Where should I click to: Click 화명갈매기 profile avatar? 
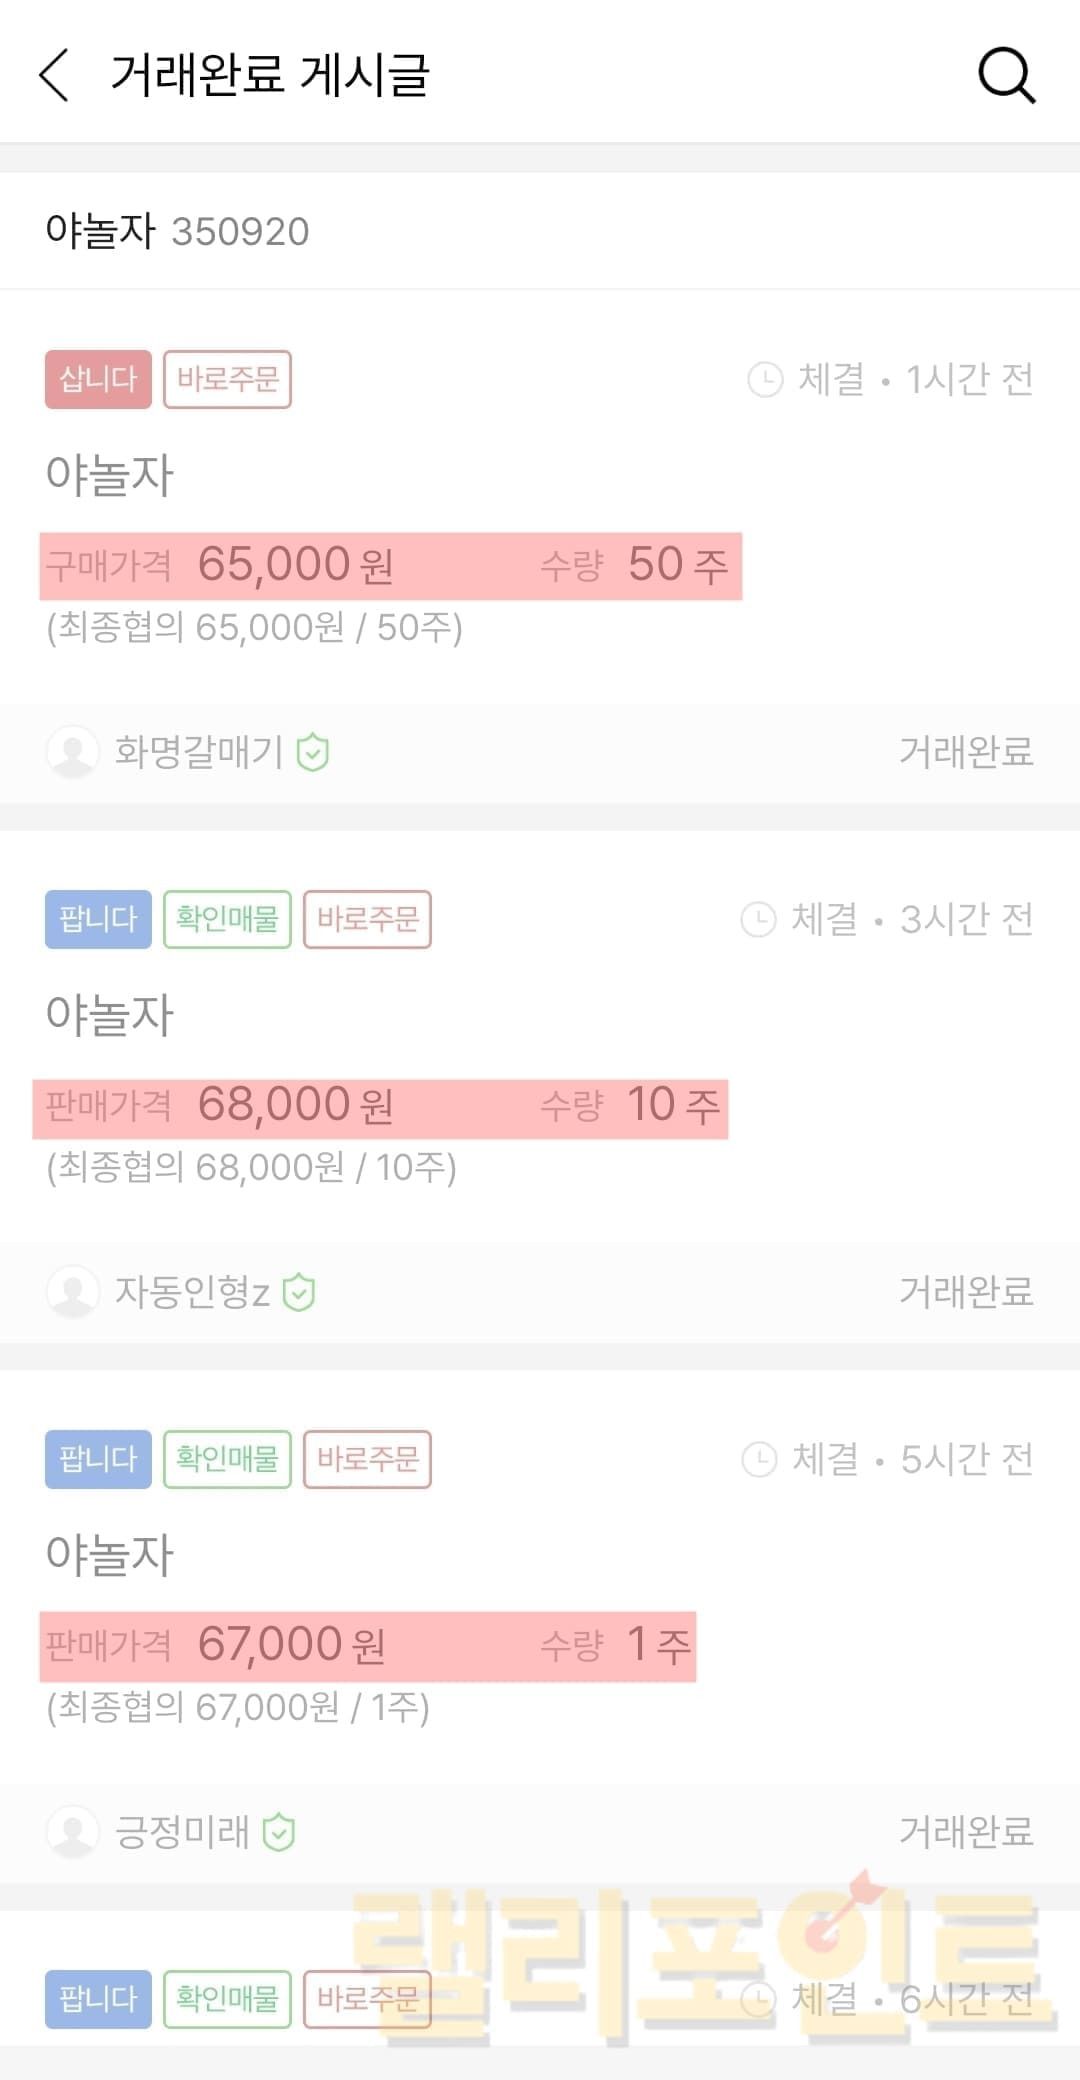coord(73,752)
